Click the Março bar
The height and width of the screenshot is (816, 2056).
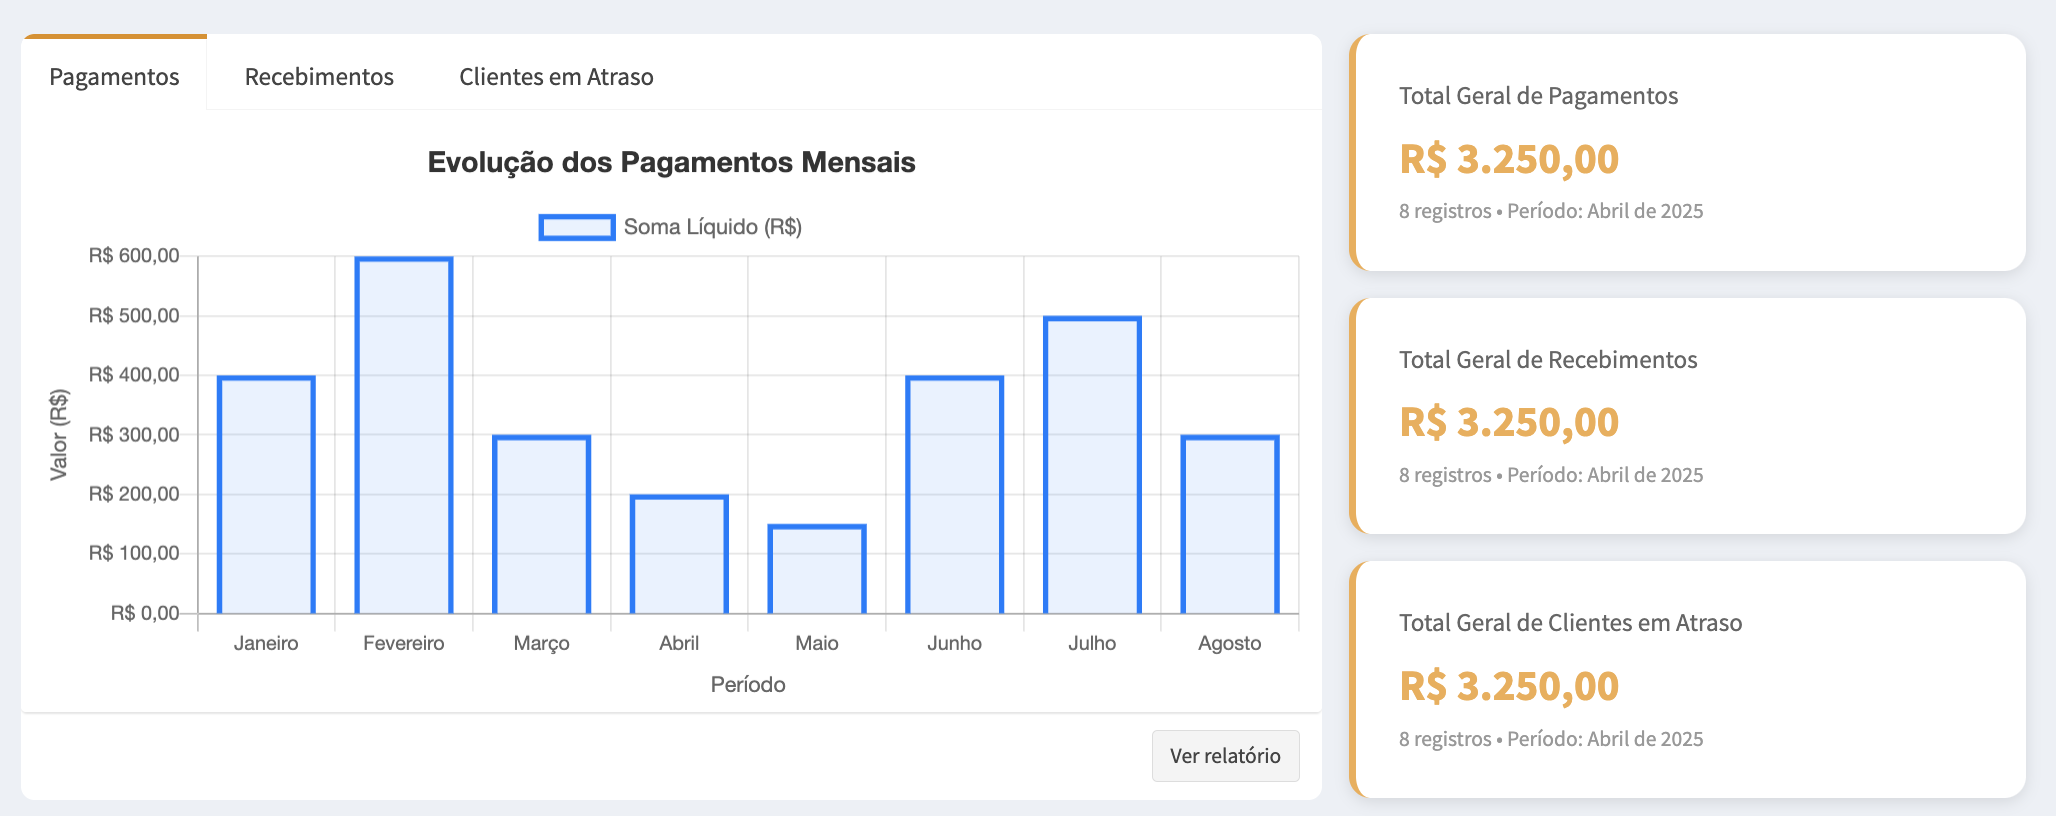pyautogui.click(x=541, y=525)
